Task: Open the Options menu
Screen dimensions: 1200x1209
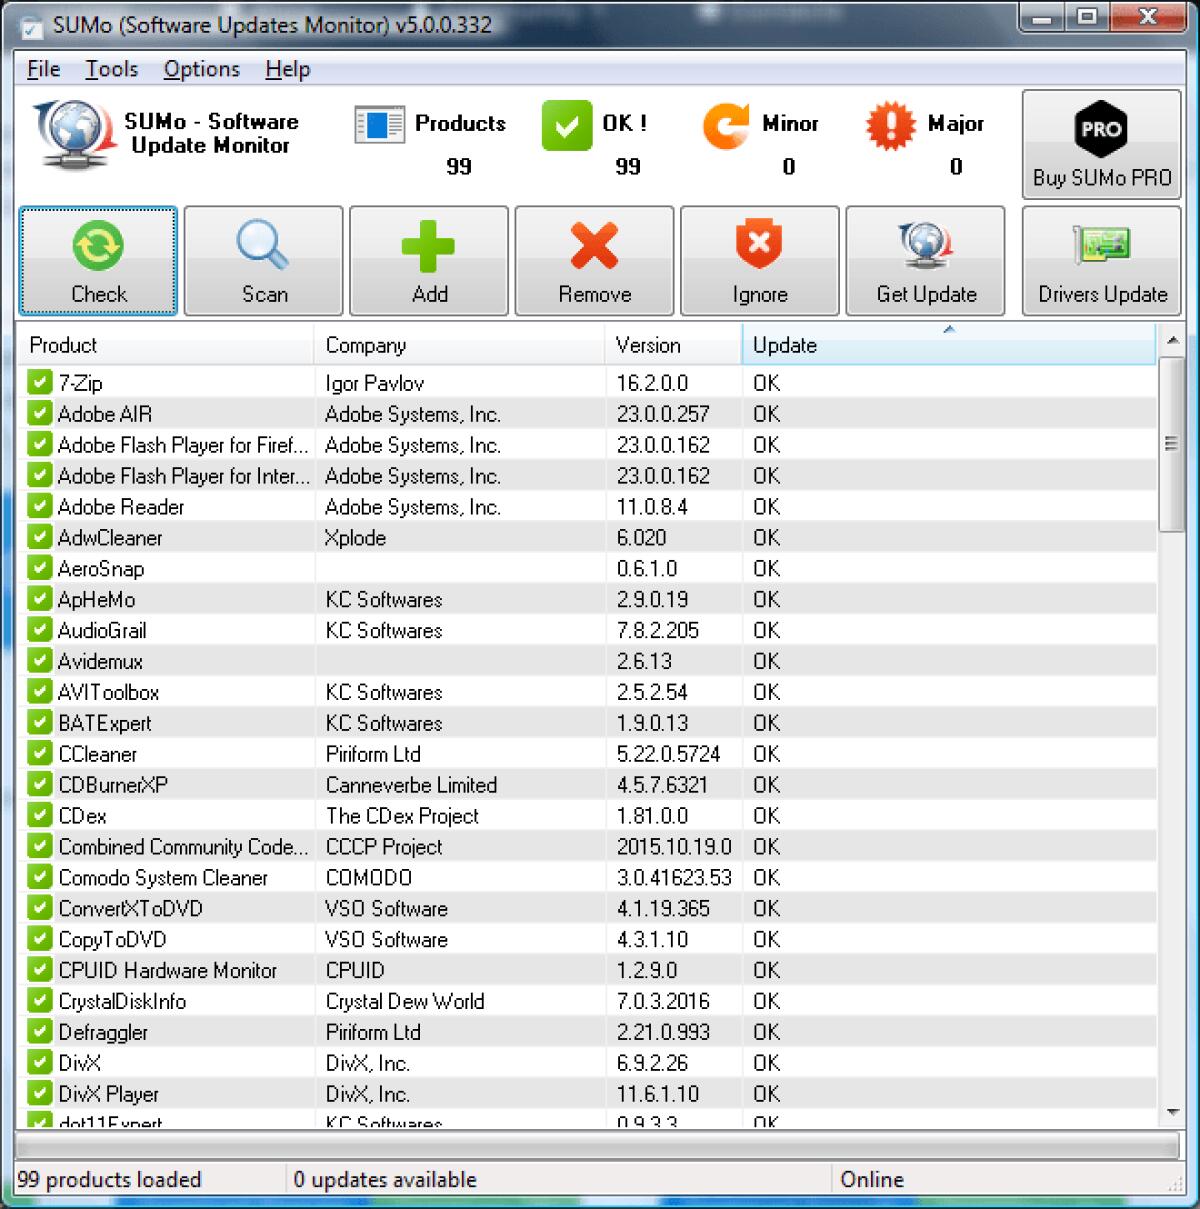Action: pos(200,69)
